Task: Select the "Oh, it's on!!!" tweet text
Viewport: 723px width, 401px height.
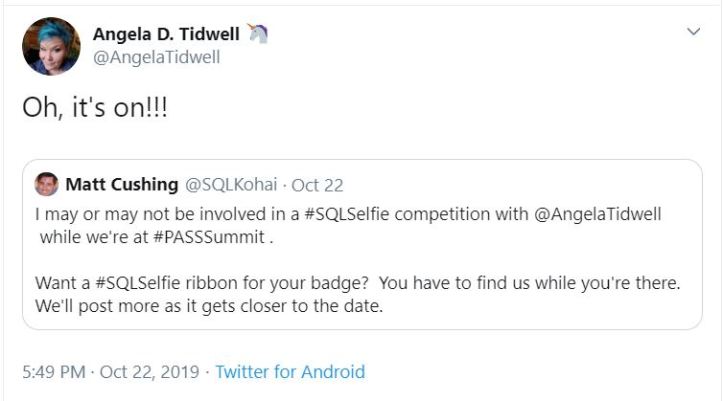Action: 95,109
